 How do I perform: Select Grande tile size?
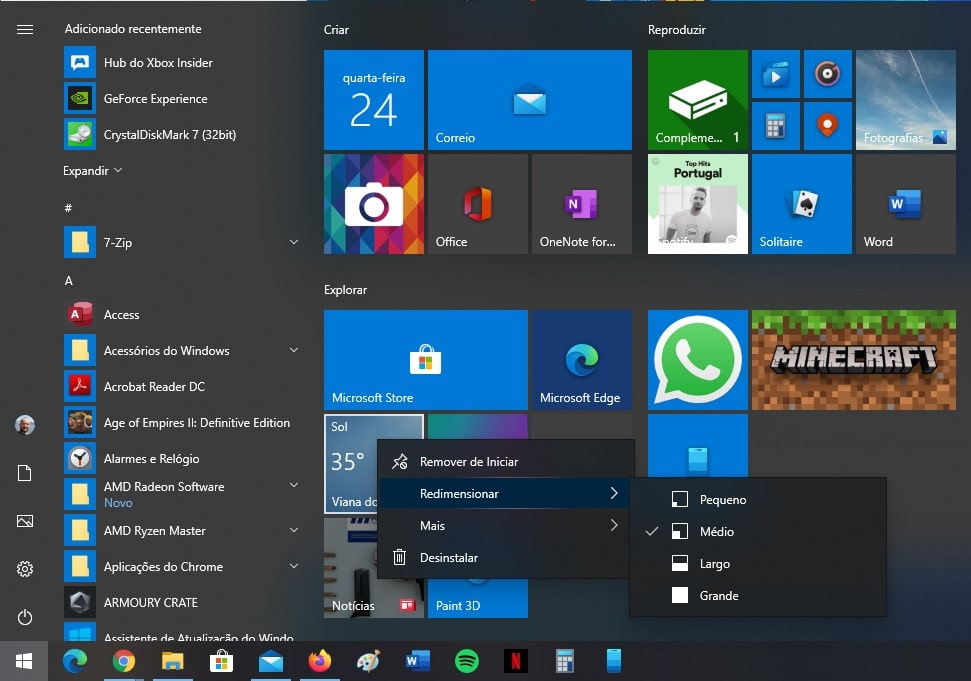tap(758, 596)
